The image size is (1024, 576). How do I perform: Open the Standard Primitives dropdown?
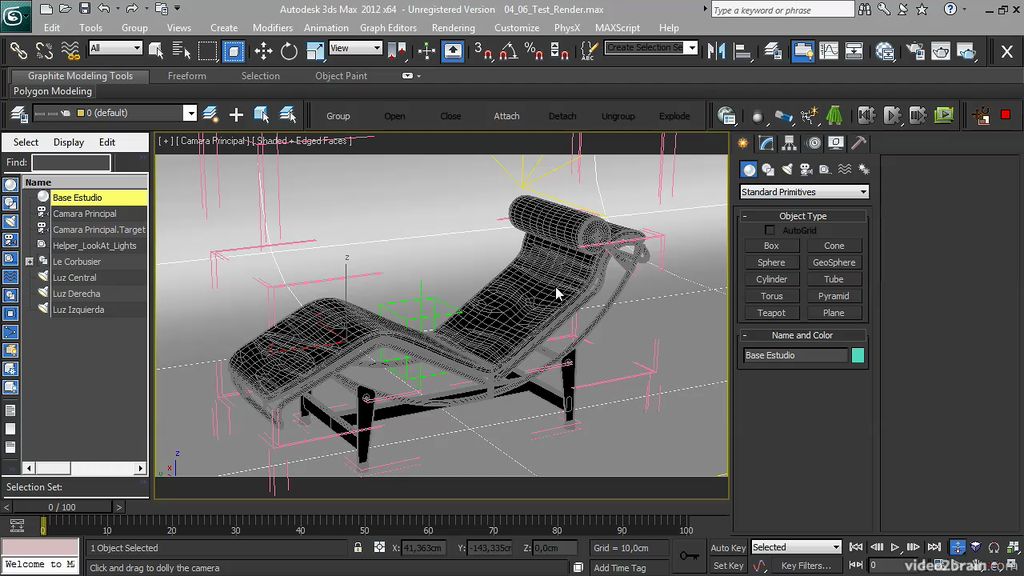[803, 191]
